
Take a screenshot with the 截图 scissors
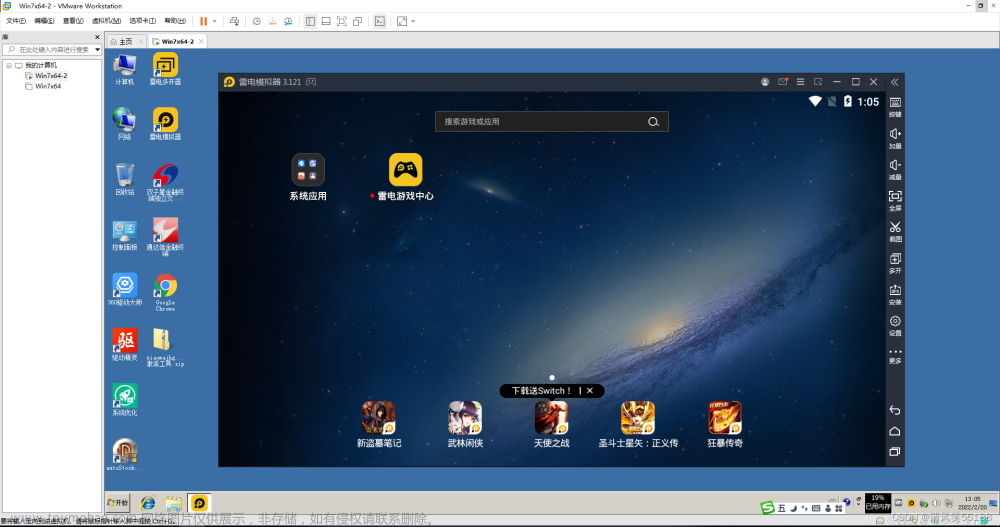895,231
